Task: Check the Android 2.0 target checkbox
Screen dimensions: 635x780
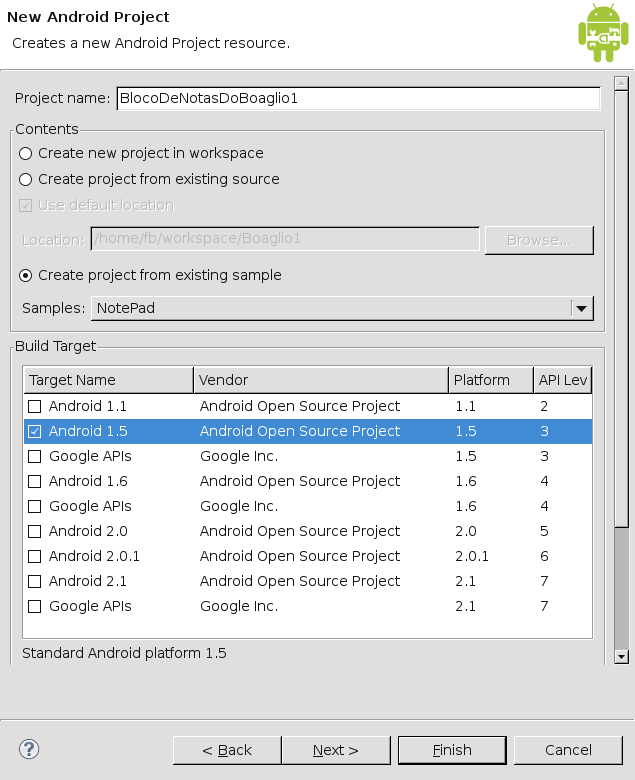Action: tap(34, 531)
